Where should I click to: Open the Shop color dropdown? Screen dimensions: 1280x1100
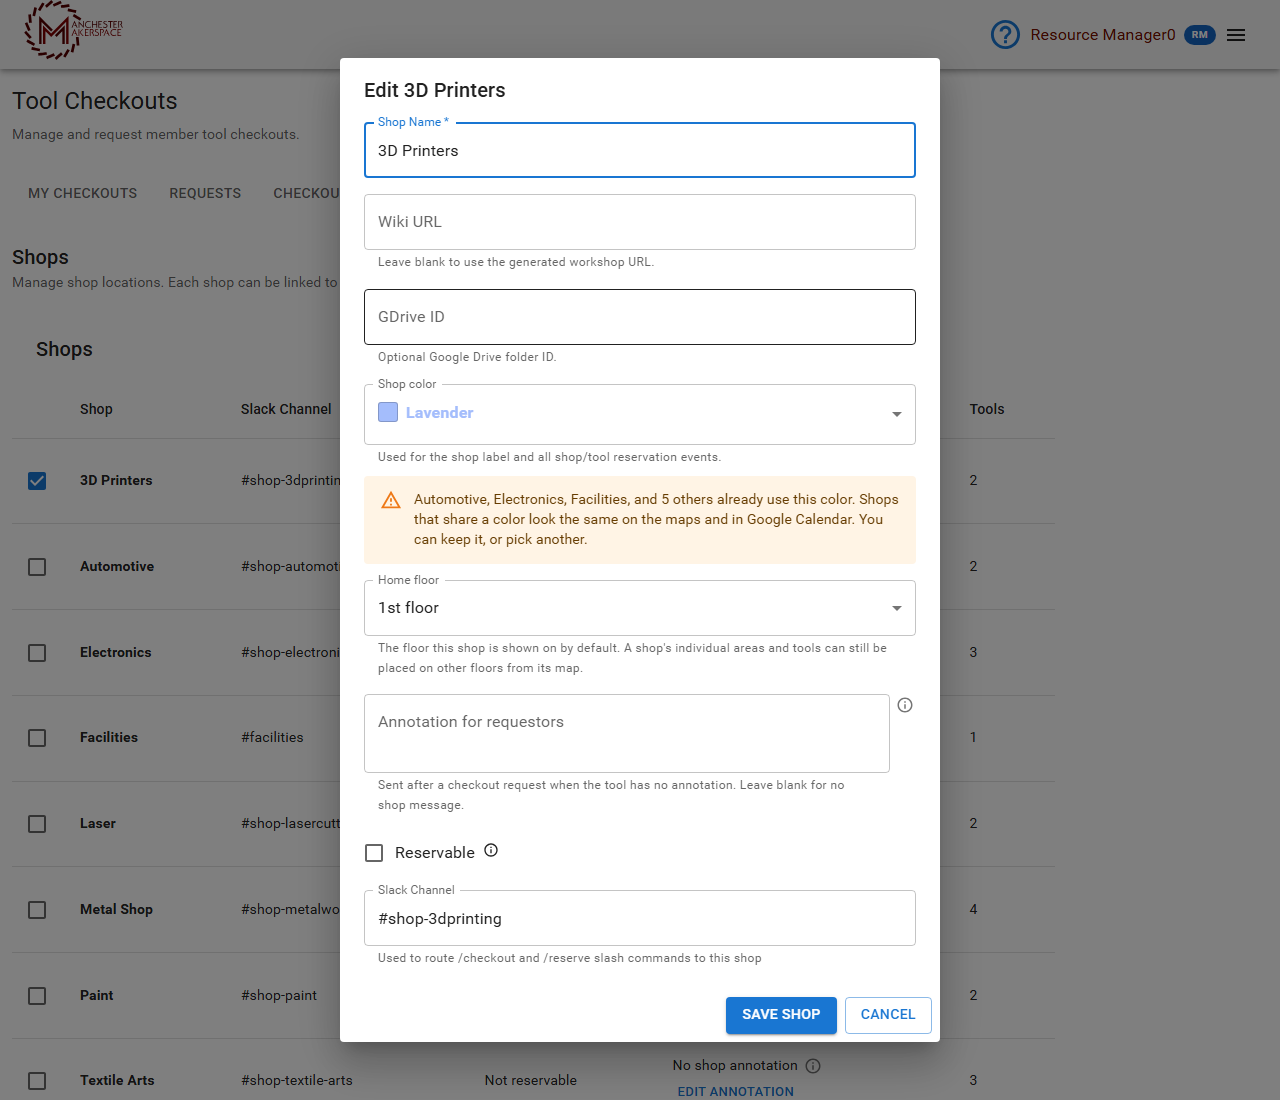click(x=640, y=414)
